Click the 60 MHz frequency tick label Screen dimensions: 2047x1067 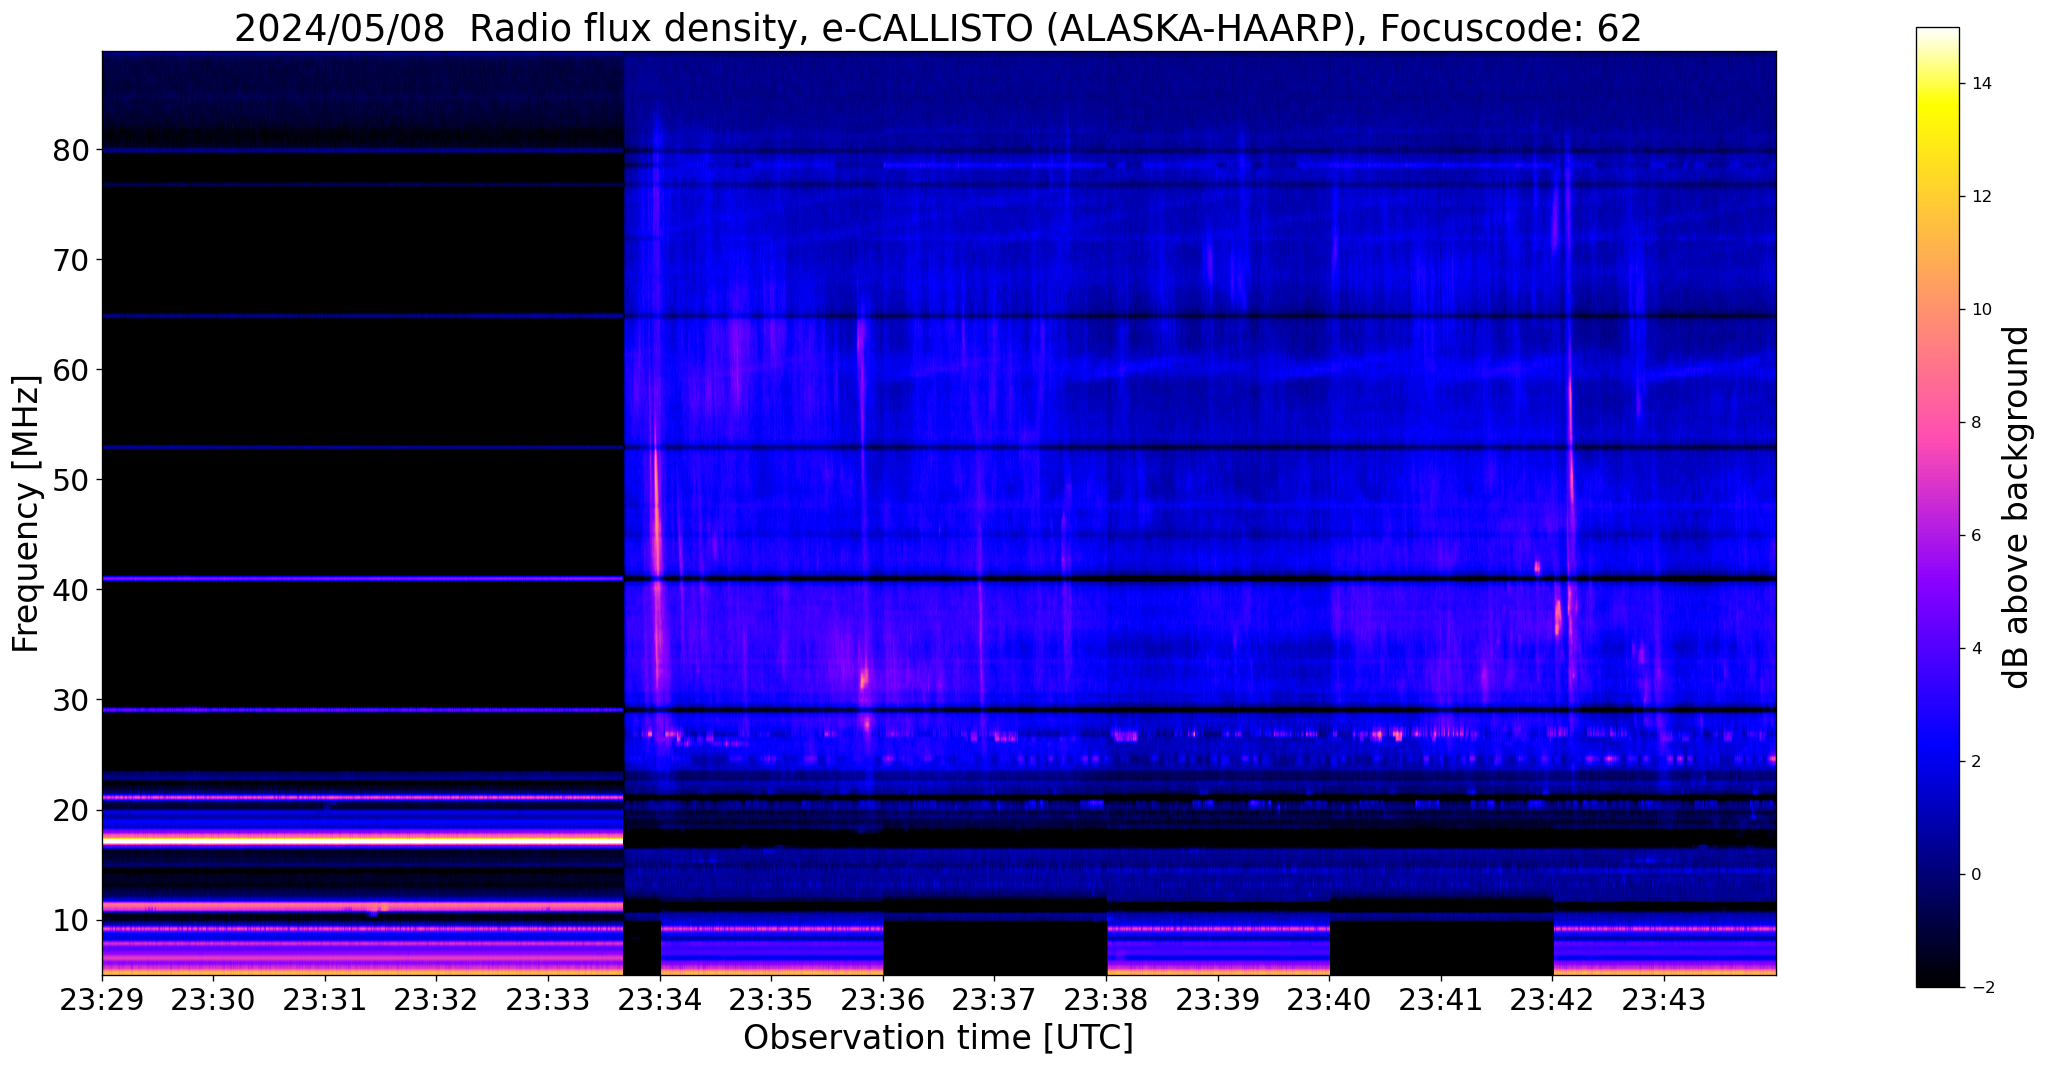71,370
